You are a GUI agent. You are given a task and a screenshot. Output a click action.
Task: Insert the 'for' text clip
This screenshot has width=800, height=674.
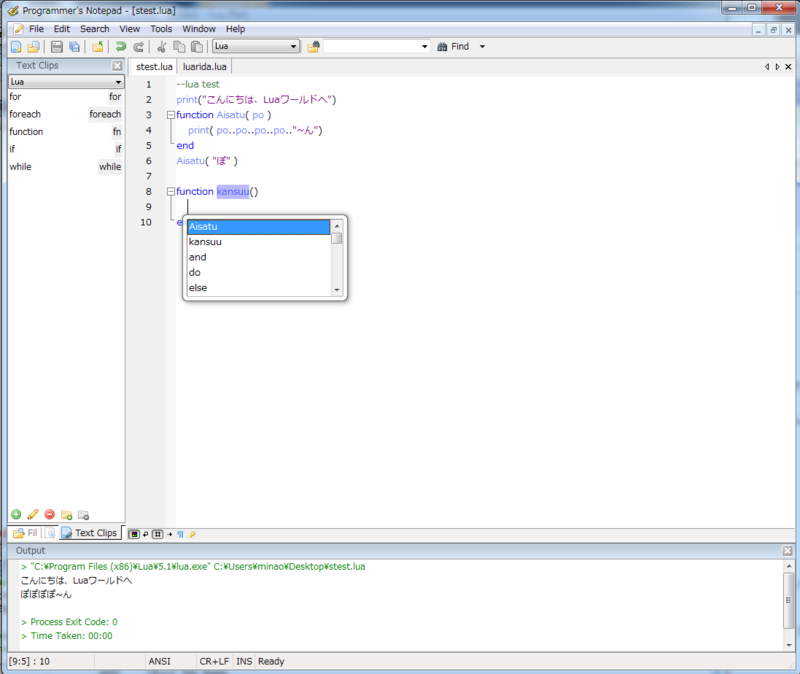[65, 96]
